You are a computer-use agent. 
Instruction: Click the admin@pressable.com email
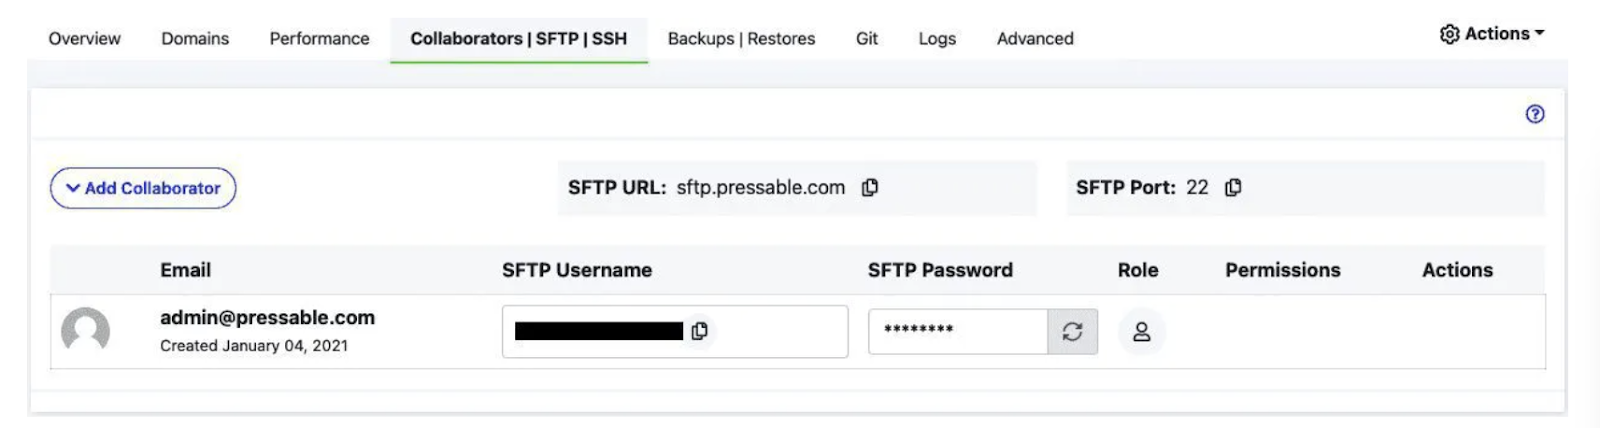coord(267,318)
